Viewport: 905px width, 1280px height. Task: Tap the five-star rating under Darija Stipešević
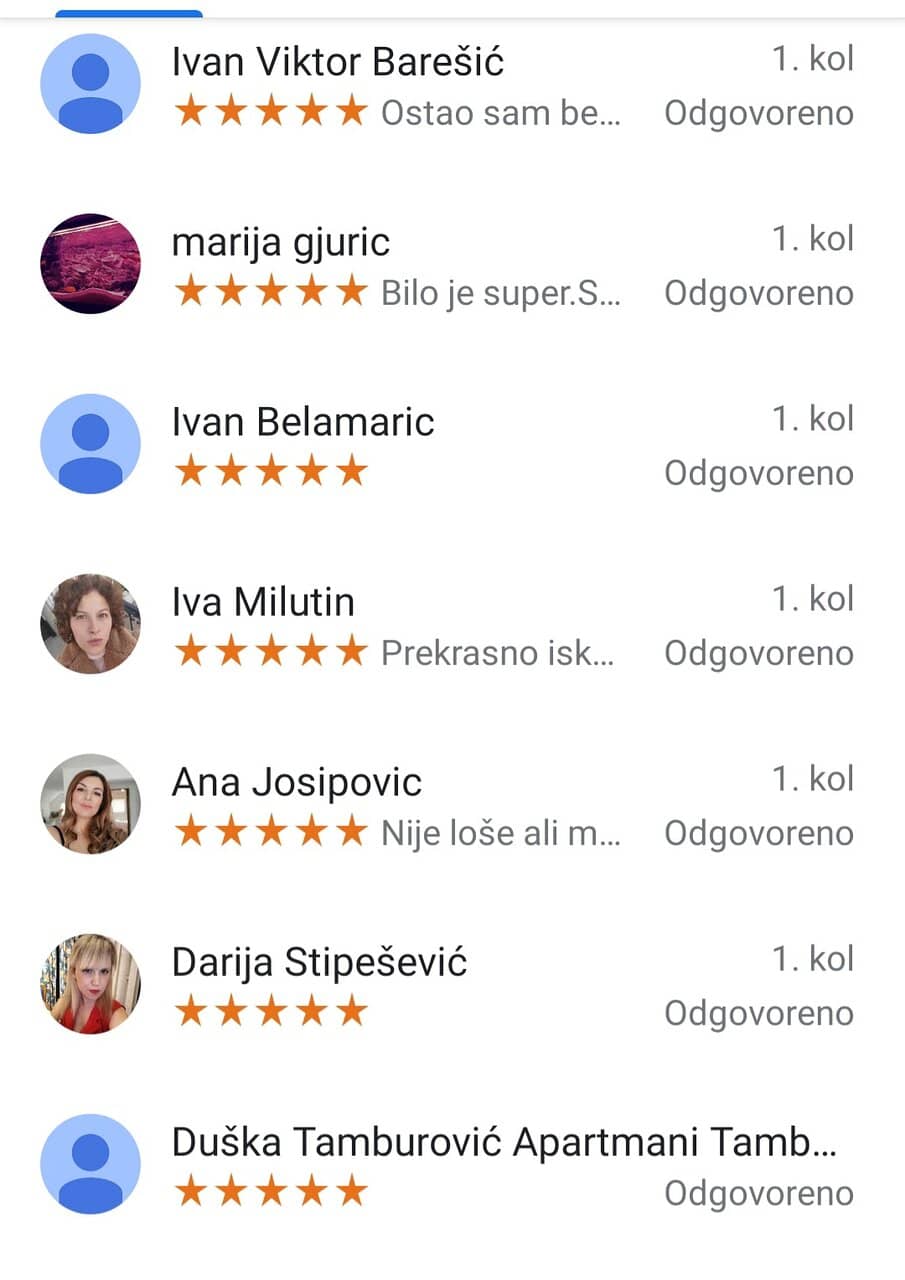[x=271, y=1012]
